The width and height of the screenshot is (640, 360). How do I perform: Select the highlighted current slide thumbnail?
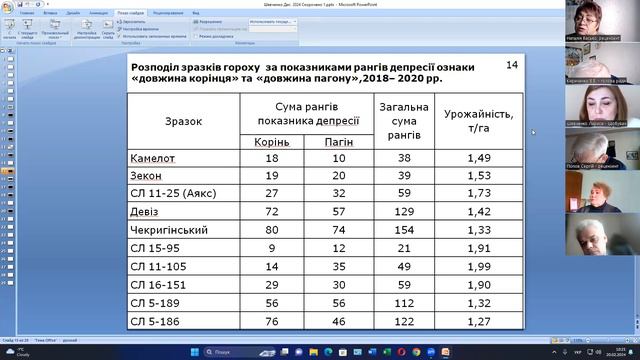10,171
